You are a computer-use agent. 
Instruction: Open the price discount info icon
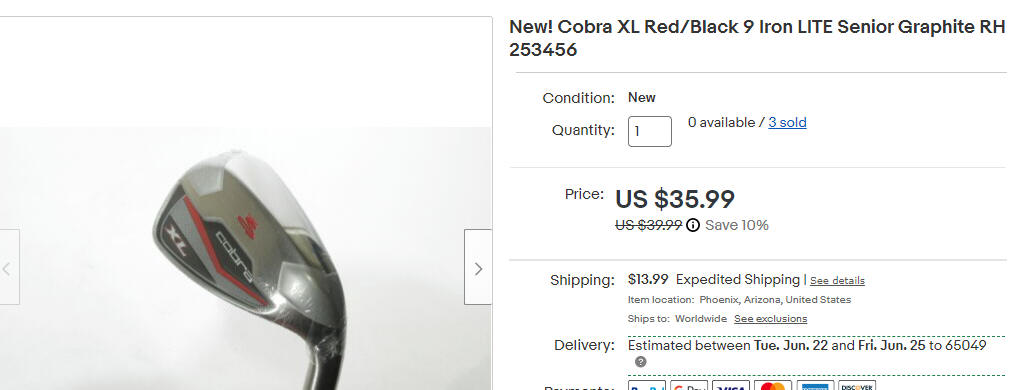pos(693,226)
